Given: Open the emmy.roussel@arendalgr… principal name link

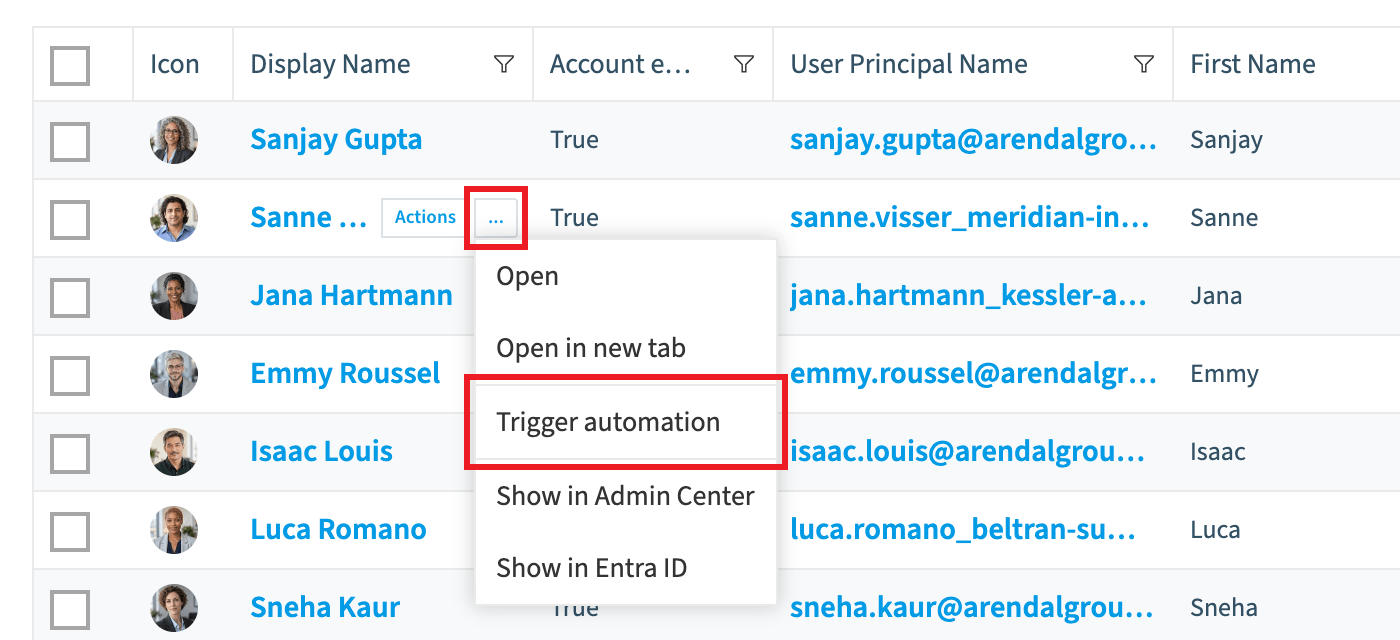Looking at the screenshot, I should 973,374.
